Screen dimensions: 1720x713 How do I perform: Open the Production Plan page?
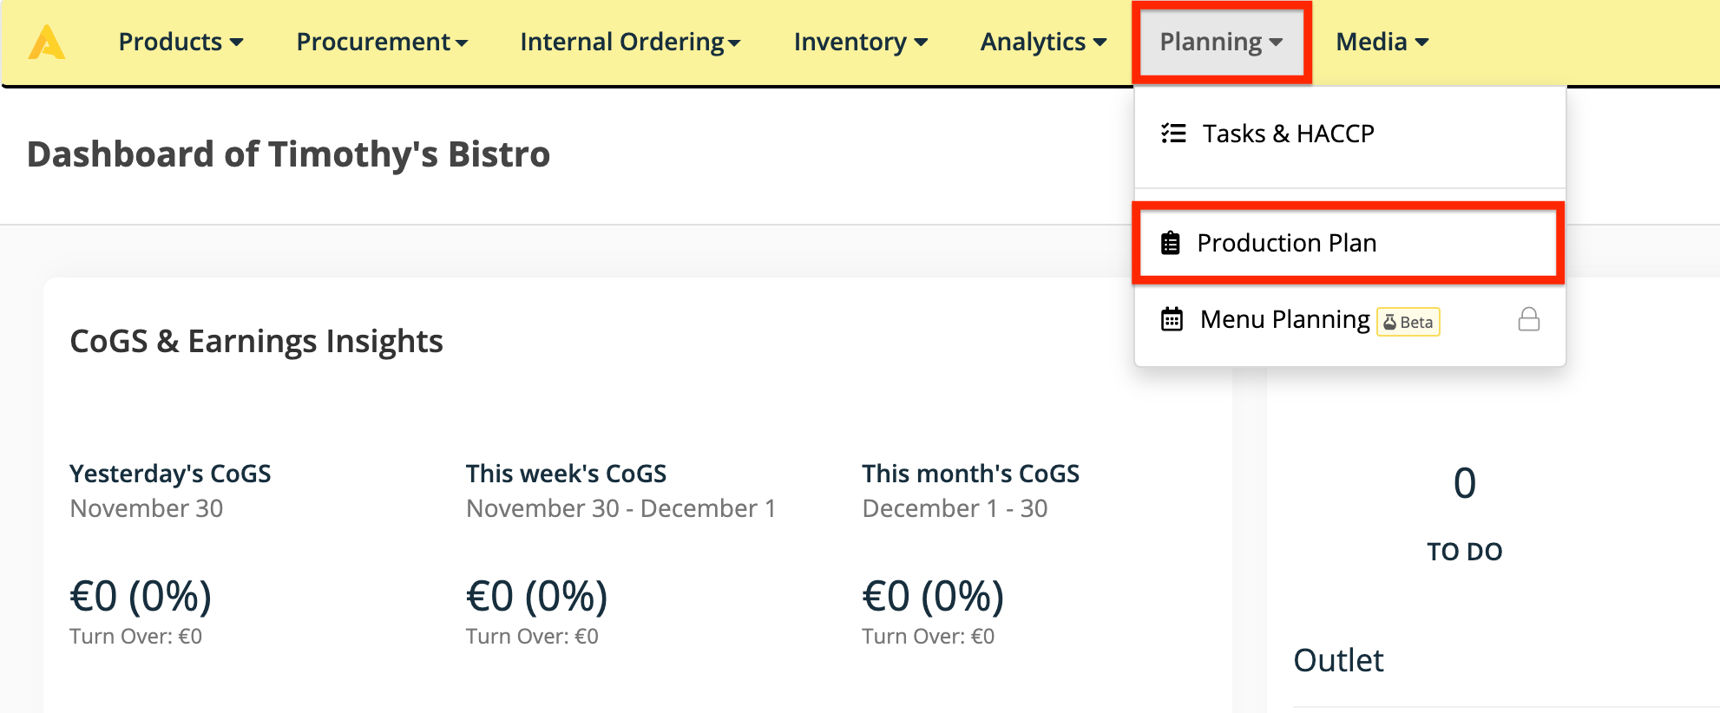pyautogui.click(x=1287, y=242)
